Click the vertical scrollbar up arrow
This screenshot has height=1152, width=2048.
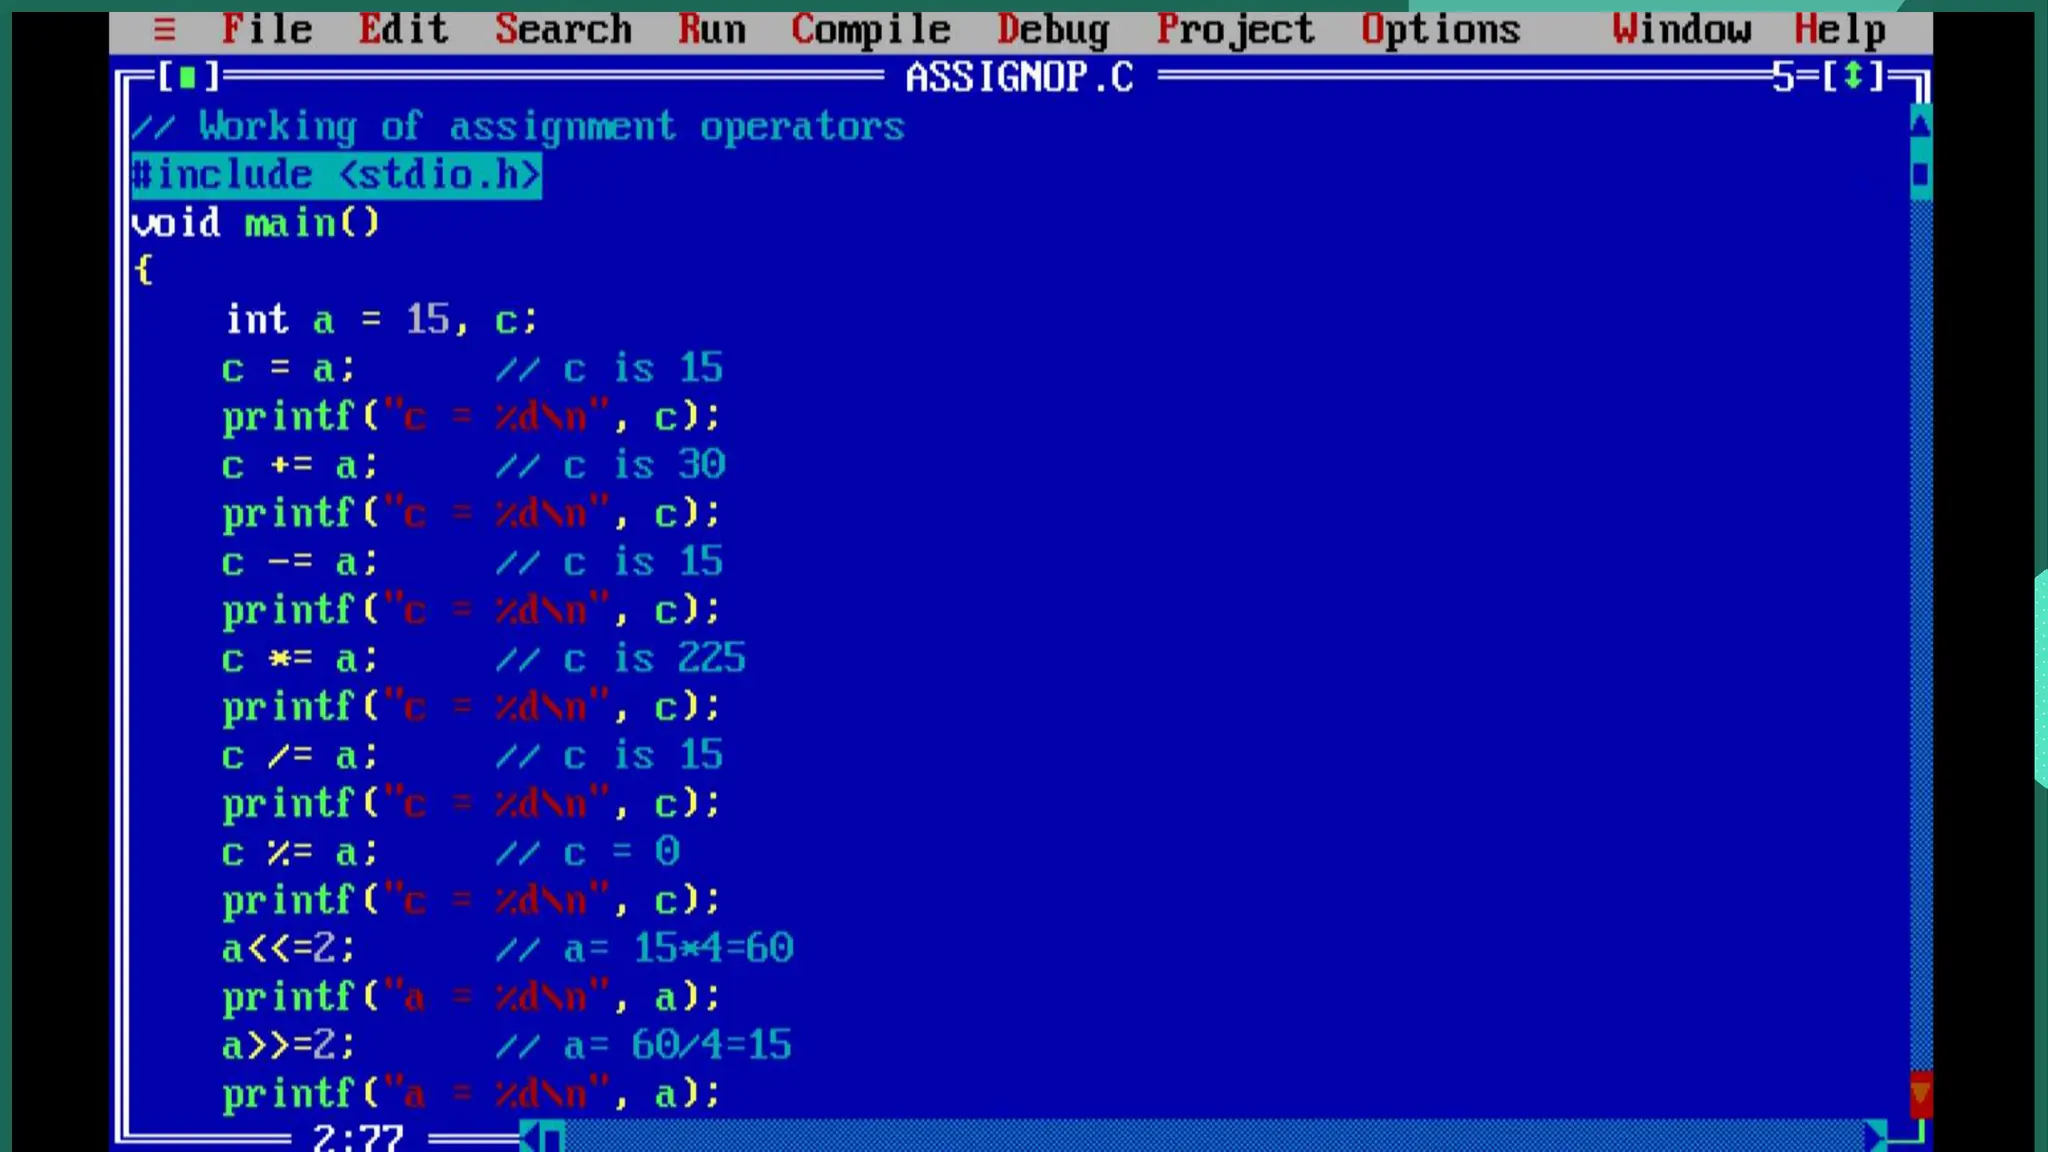(1921, 125)
